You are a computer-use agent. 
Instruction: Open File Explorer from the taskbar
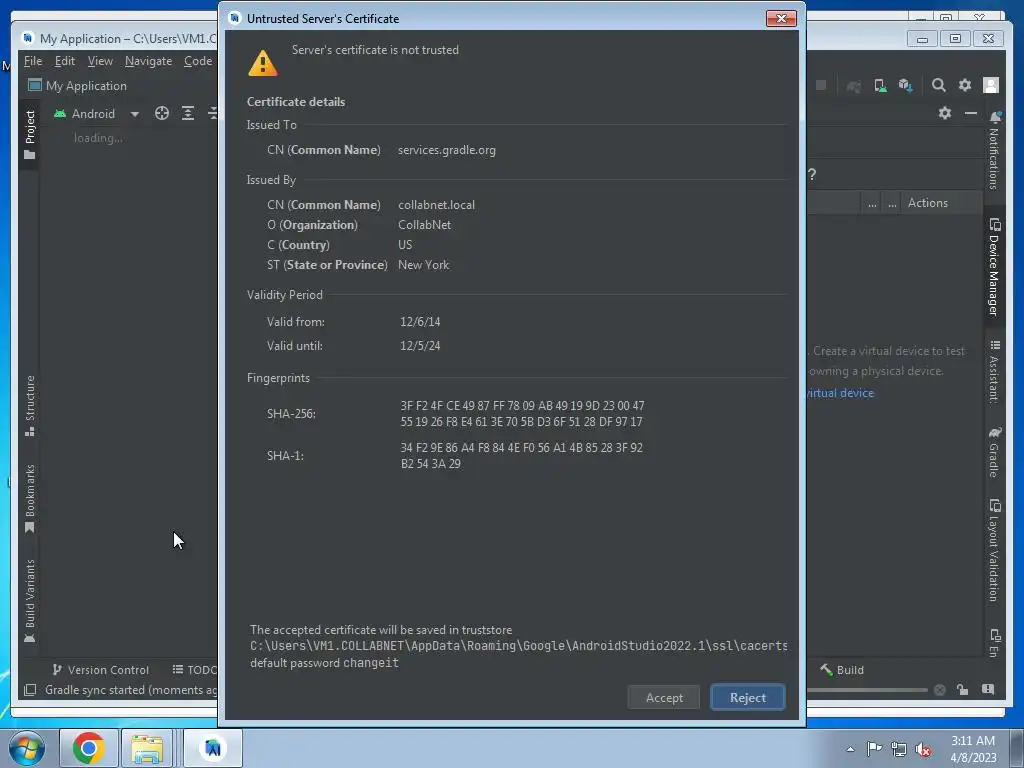pyautogui.click(x=147, y=748)
